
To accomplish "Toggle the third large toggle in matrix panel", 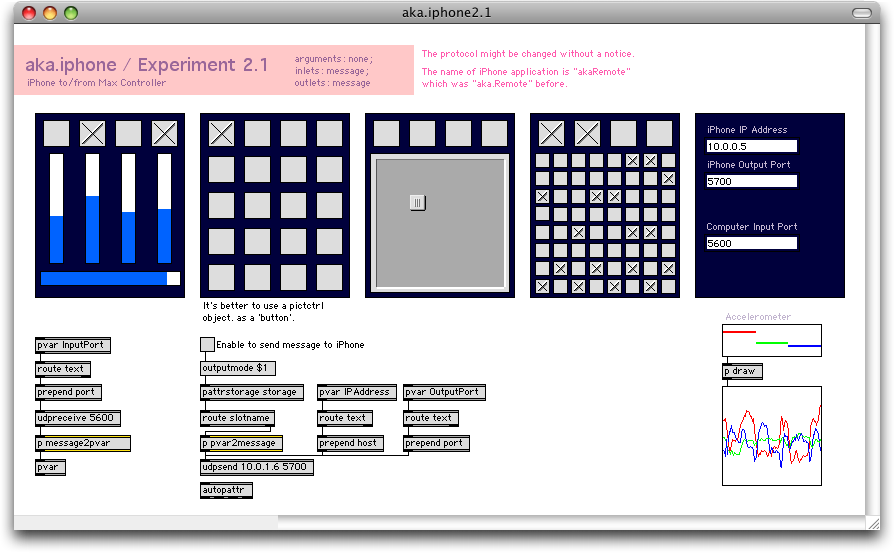I will (623, 133).
